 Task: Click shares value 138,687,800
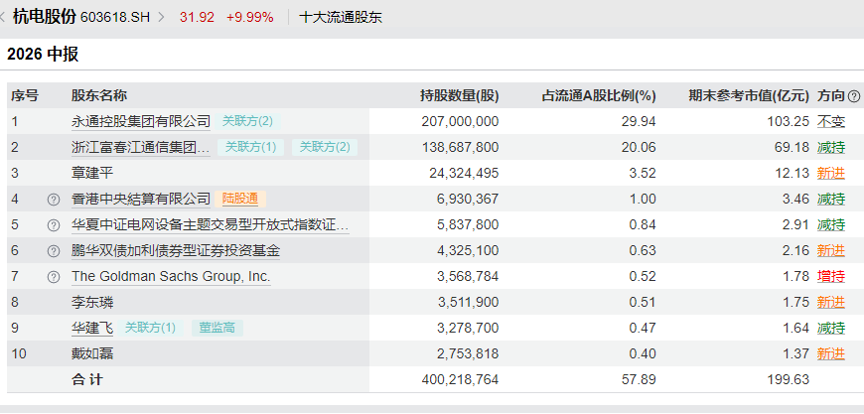460,148
